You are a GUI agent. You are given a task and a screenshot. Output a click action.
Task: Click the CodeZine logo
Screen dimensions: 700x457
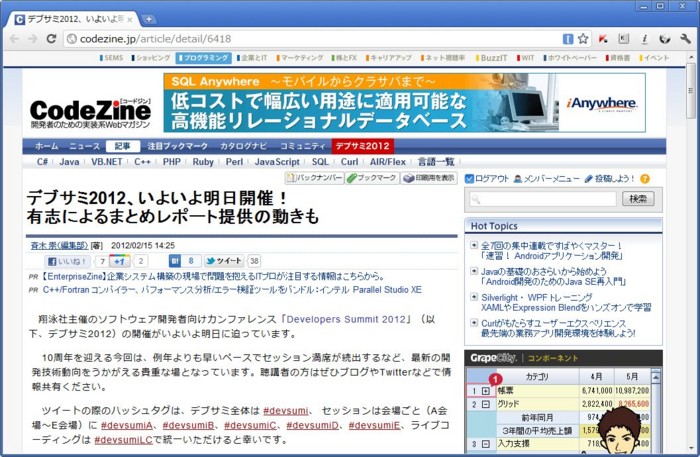(x=91, y=112)
